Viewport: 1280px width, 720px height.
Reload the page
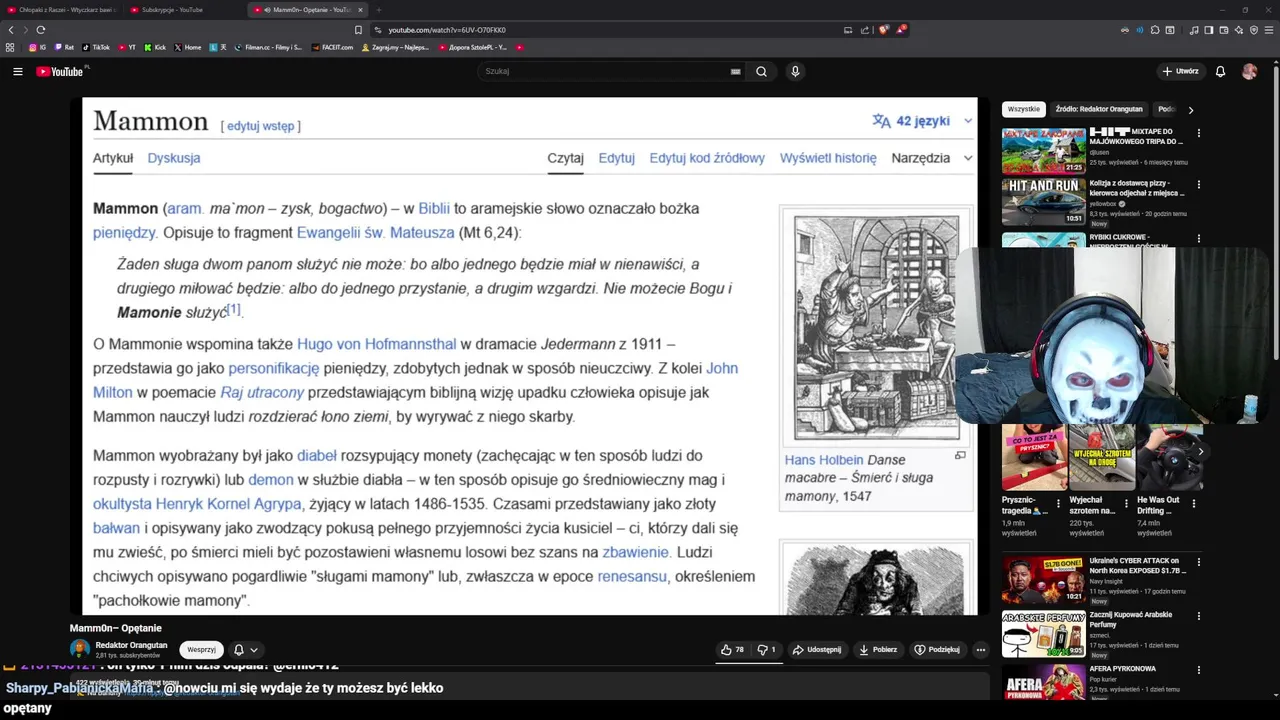(x=41, y=30)
